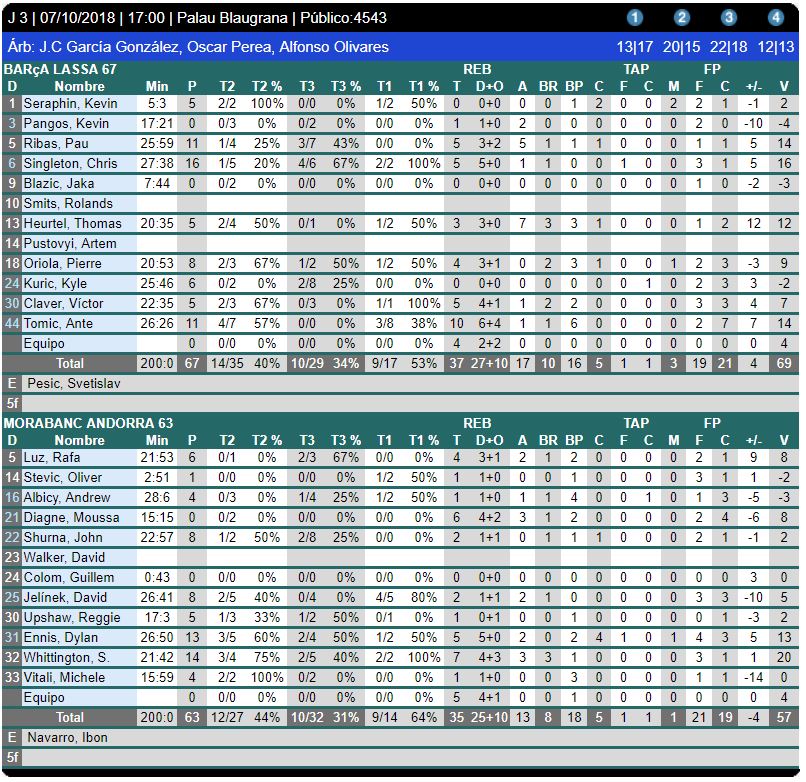Select the Vitali, Michele row name
This screenshot has height=782, width=806.
pyautogui.click(x=64, y=678)
